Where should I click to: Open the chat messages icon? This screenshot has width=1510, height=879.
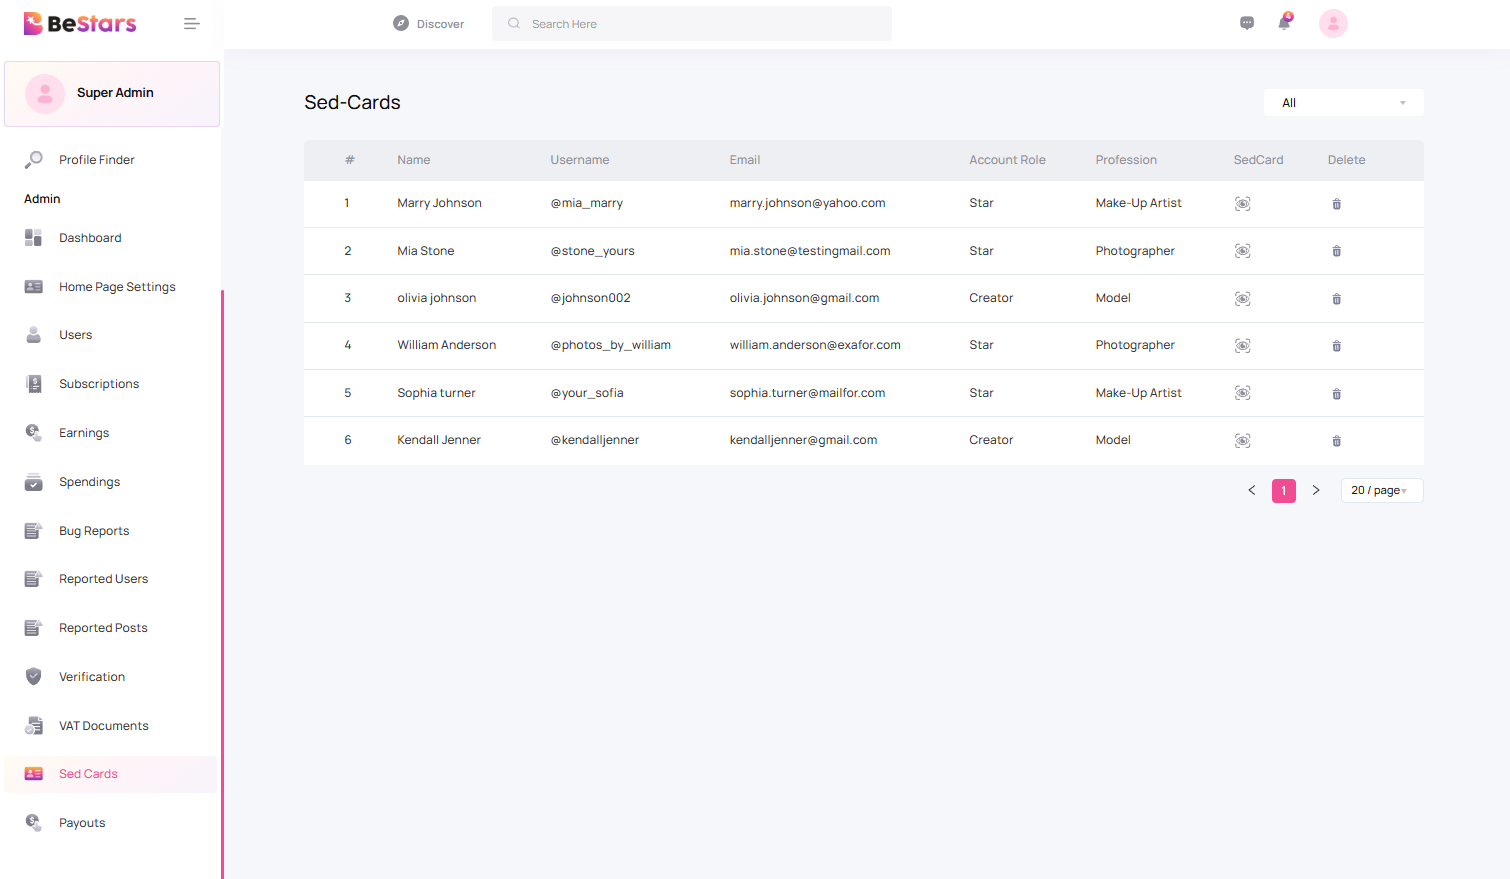(x=1246, y=23)
